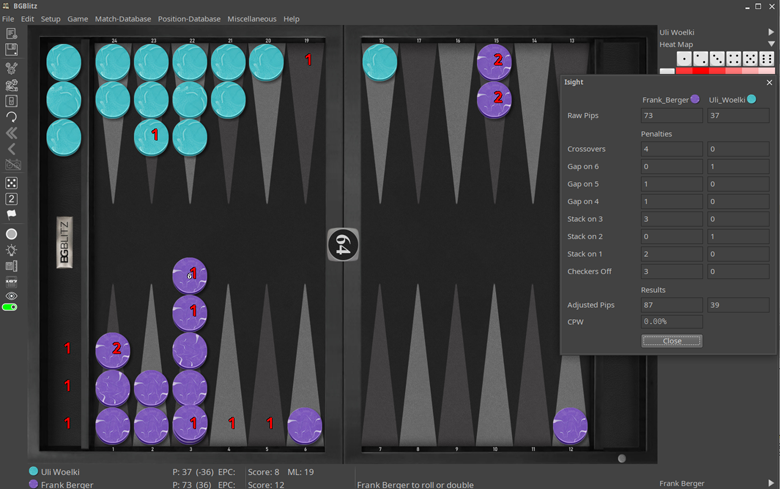
Task: Click the lightbulb hint icon
Action: 11,250
